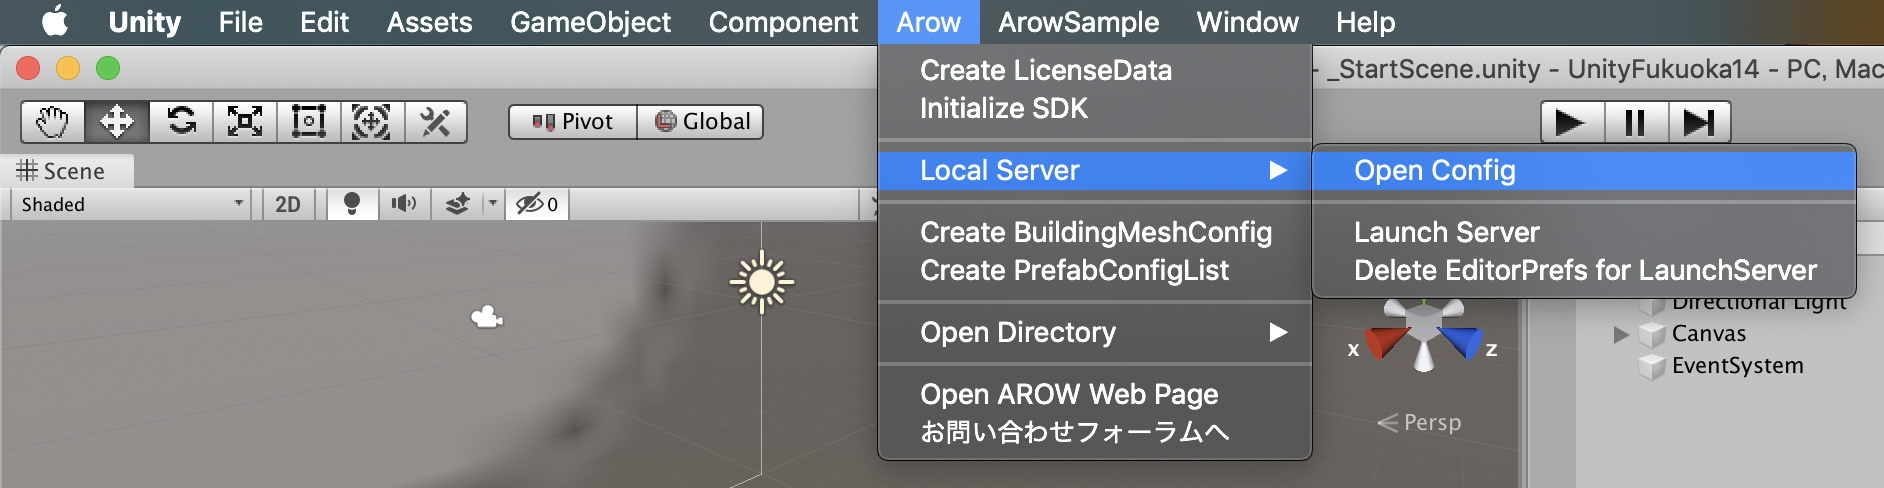
Task: Select Directional Light in hierarchy
Action: click(1758, 303)
